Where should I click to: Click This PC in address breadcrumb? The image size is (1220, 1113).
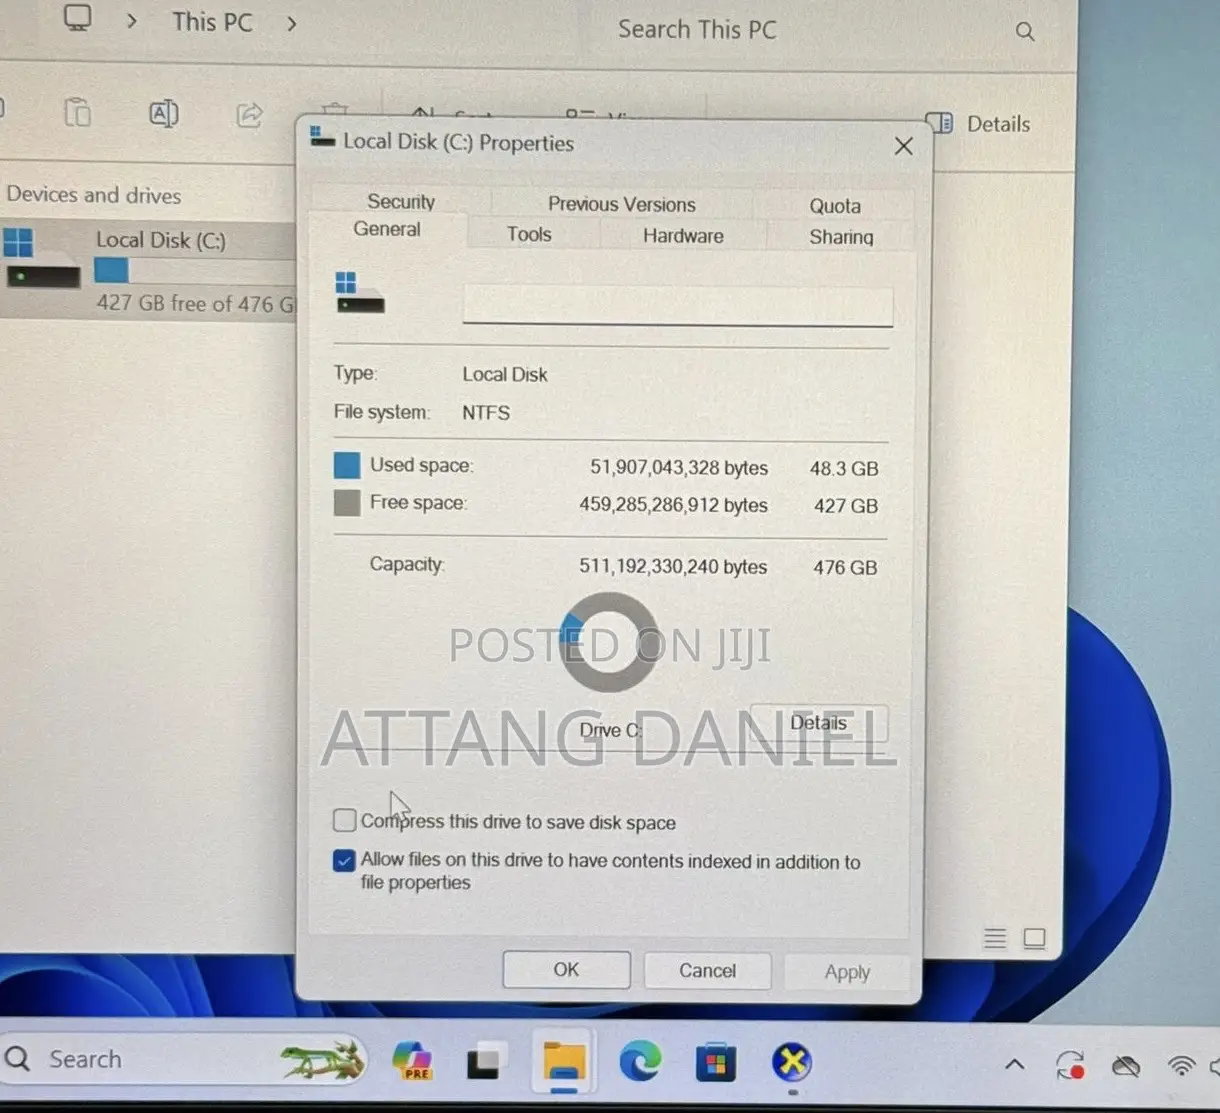(212, 22)
